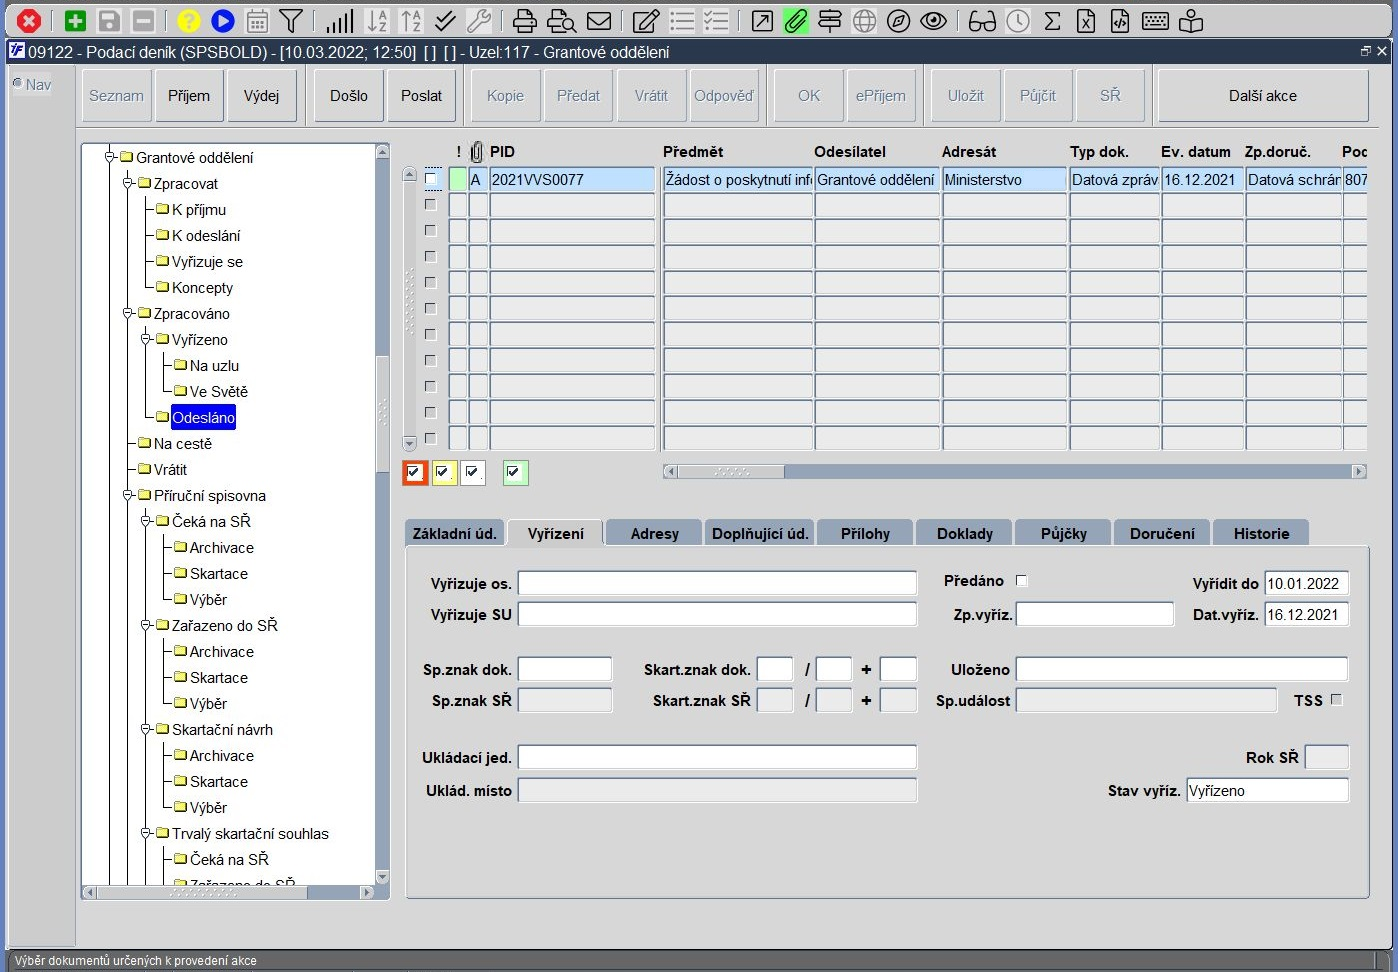Tick the checkbox for row 2021VVS0077
This screenshot has height=972, width=1398.
point(431,179)
